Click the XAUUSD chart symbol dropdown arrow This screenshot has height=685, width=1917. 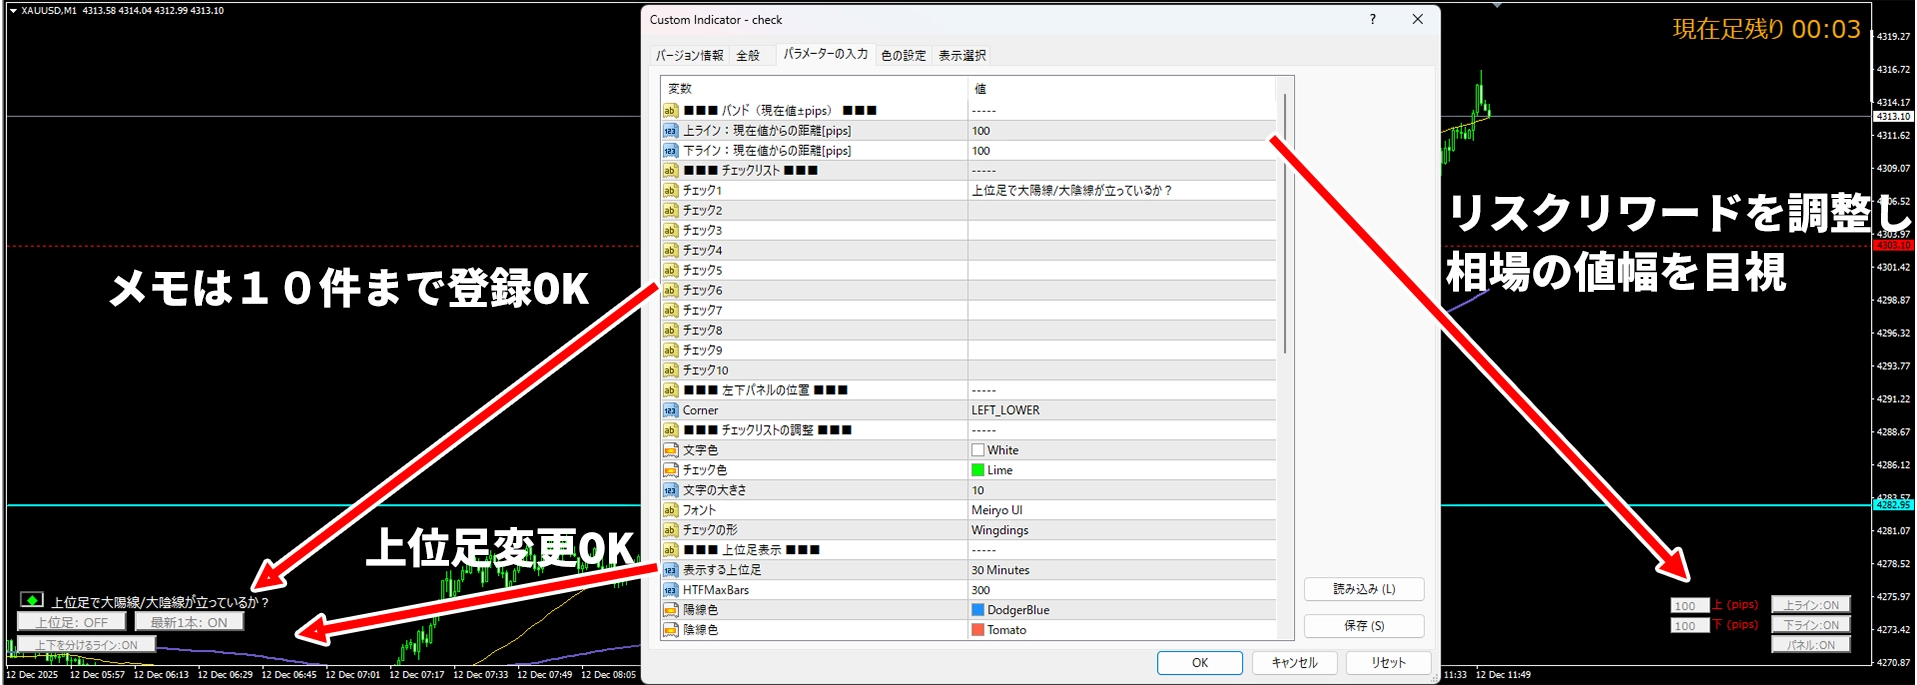tap(13, 11)
